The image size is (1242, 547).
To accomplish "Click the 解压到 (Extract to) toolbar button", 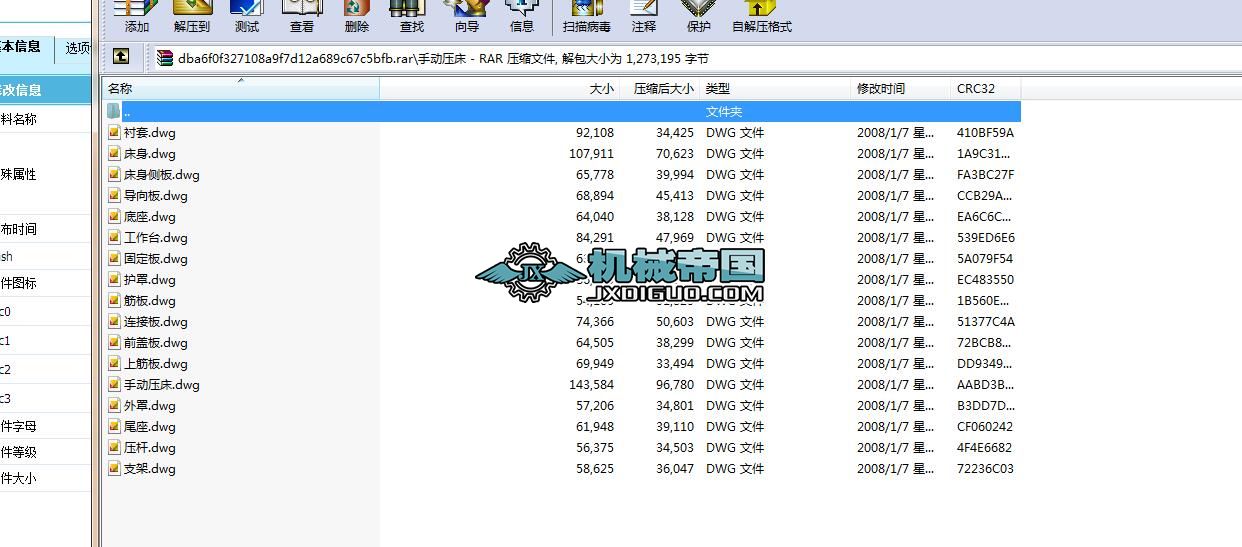I will click(192, 17).
